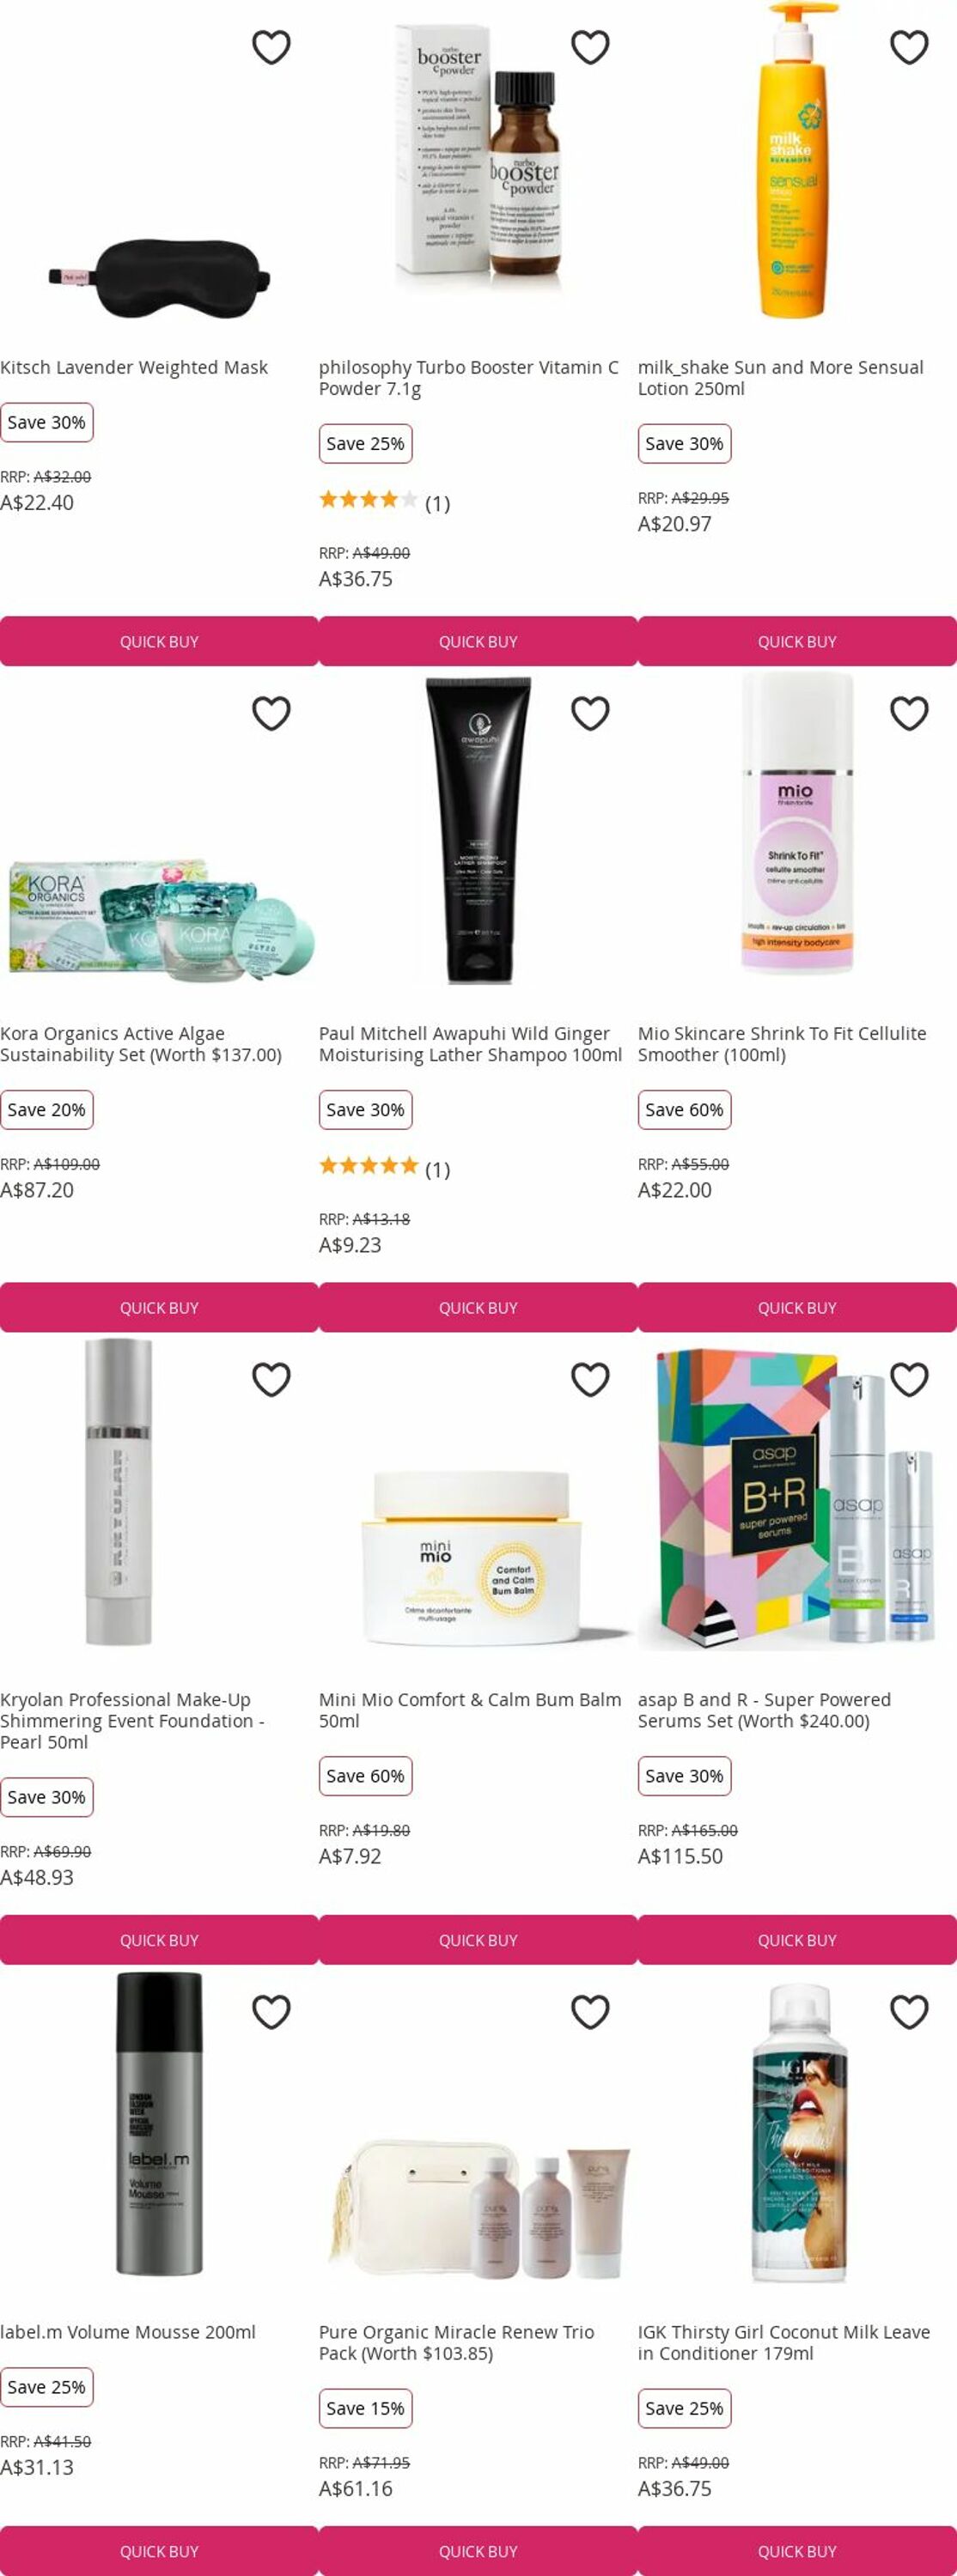Wishlist the label.m Volume Mousse
The height and width of the screenshot is (2576, 957).
click(x=271, y=2011)
